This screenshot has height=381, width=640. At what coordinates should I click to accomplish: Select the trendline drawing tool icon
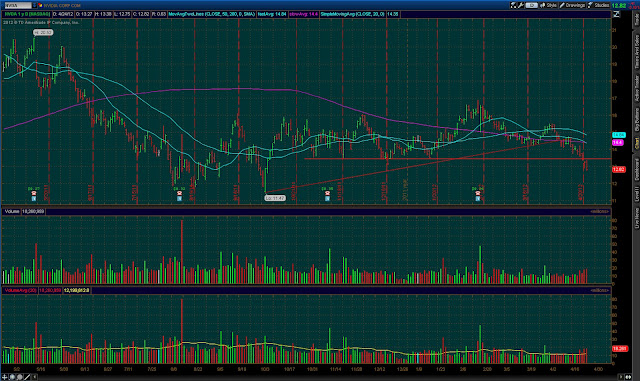click(27, 377)
